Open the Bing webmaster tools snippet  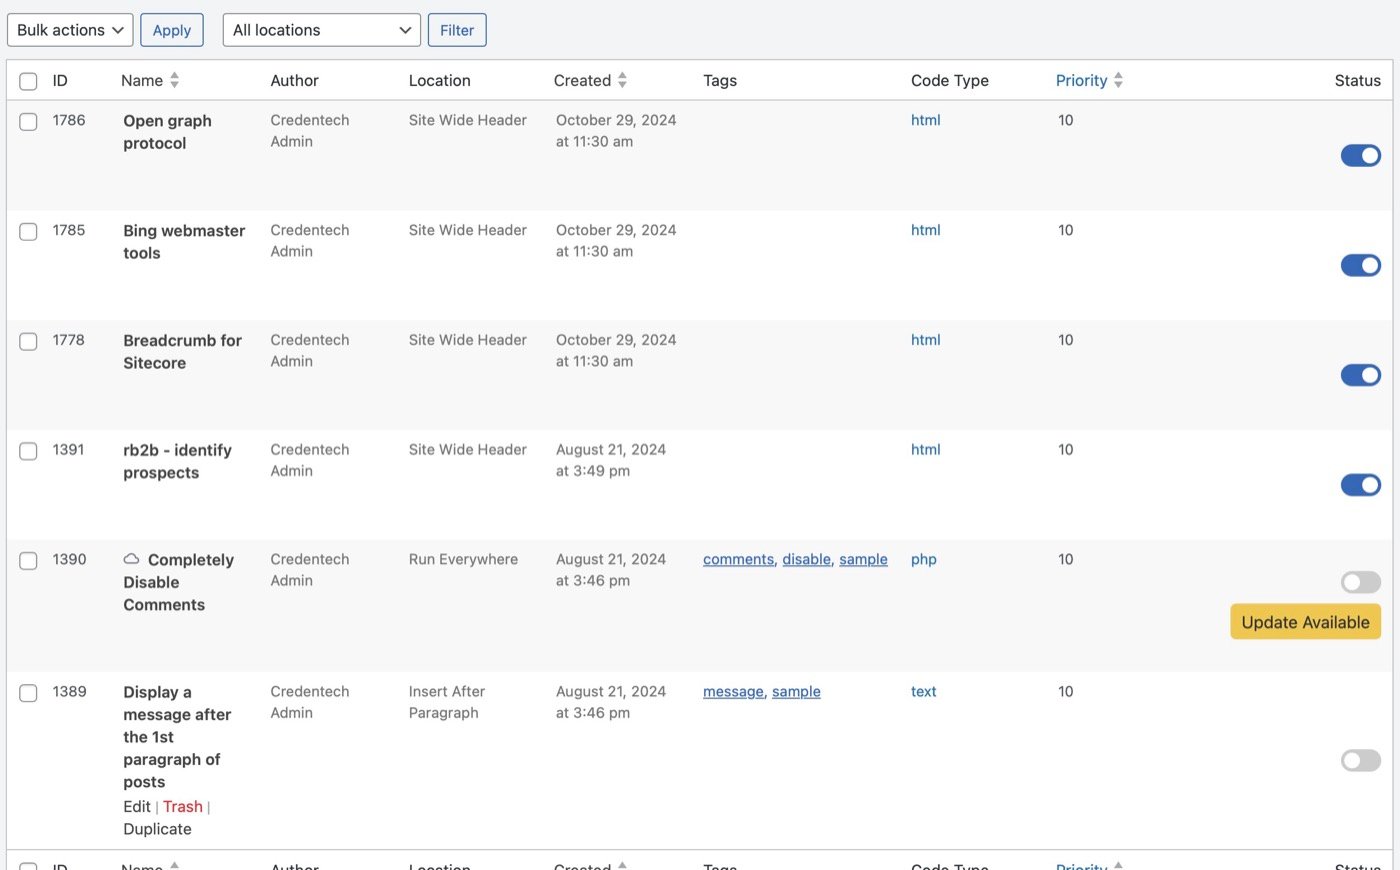[x=184, y=242]
